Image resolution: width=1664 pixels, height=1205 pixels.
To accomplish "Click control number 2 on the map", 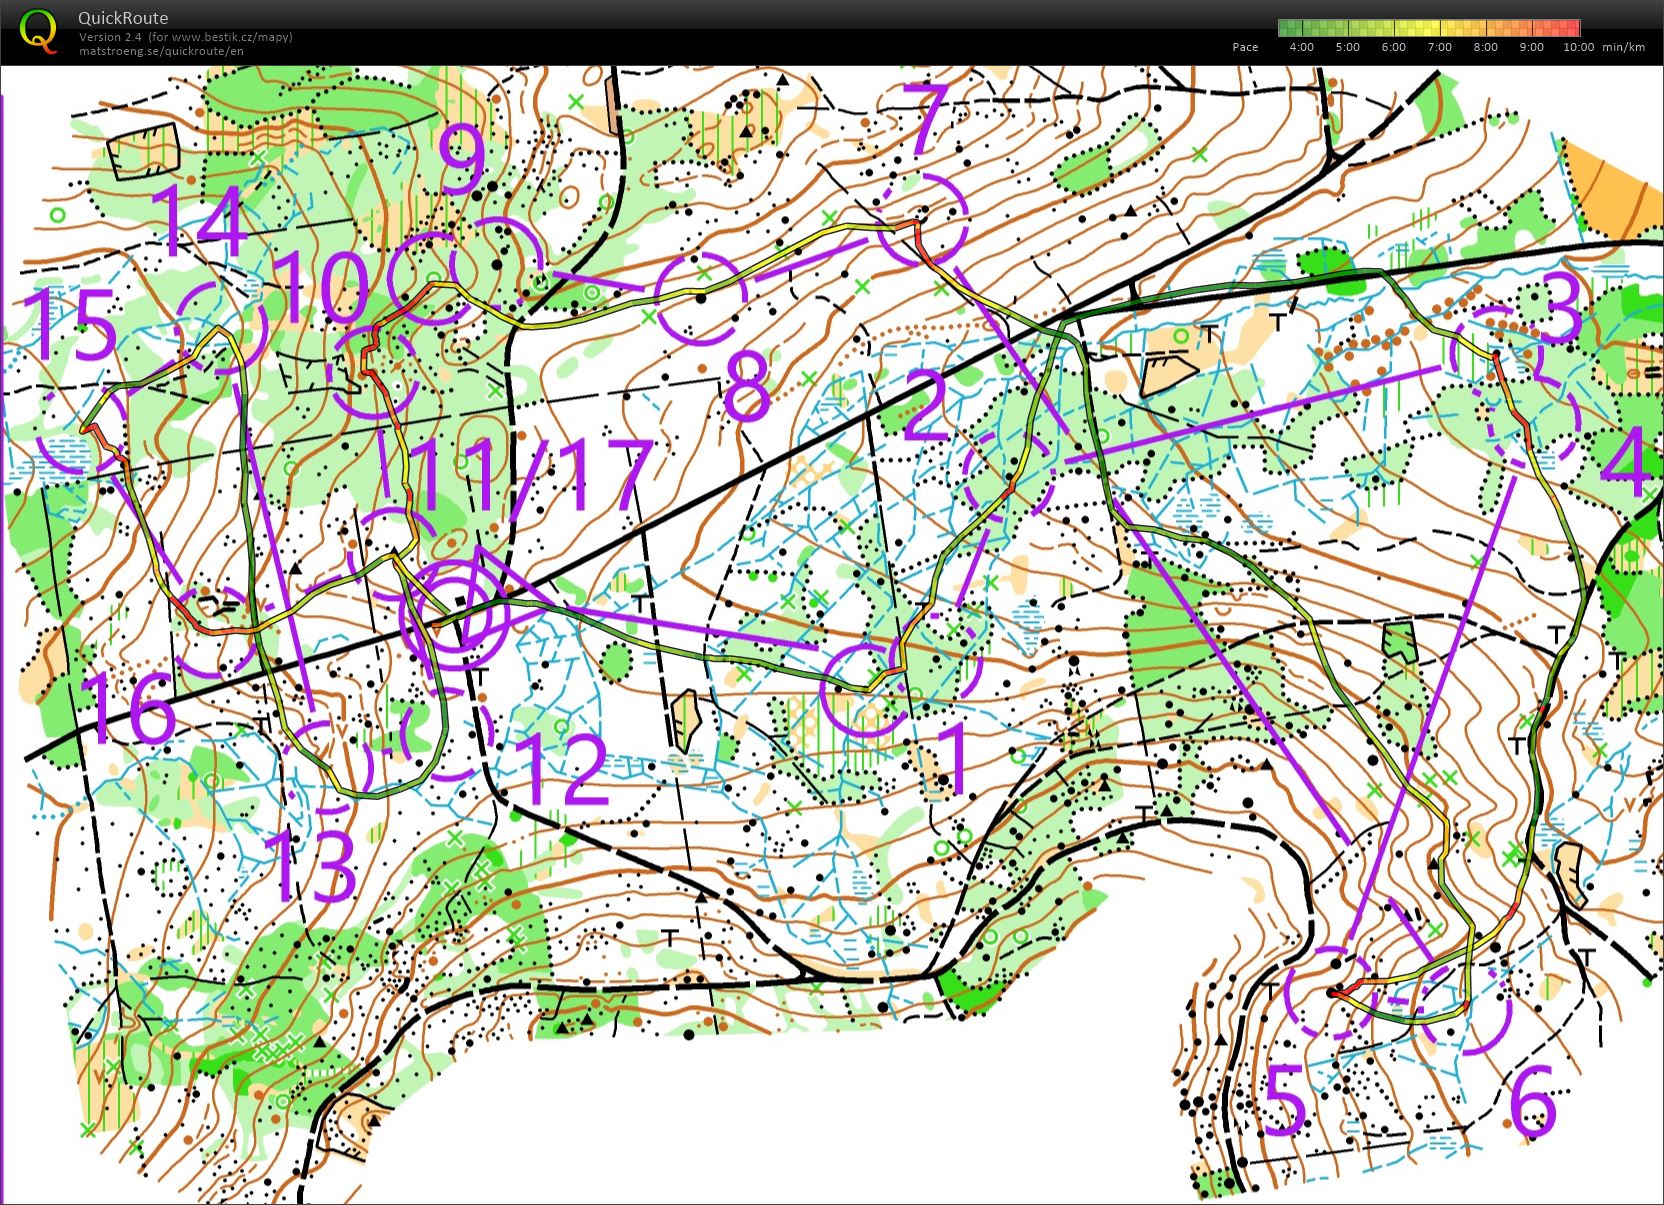I will click(x=926, y=405).
